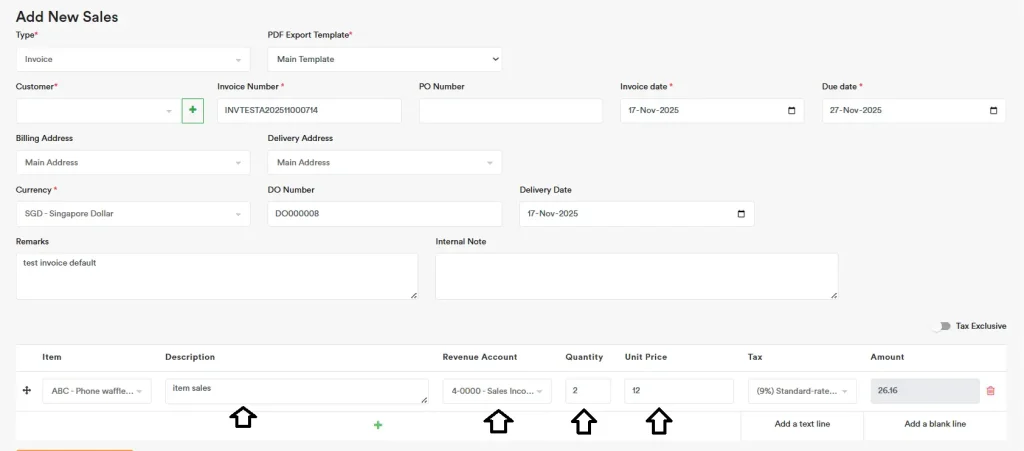Open the Currency dropdown showing SGD

click(133, 214)
